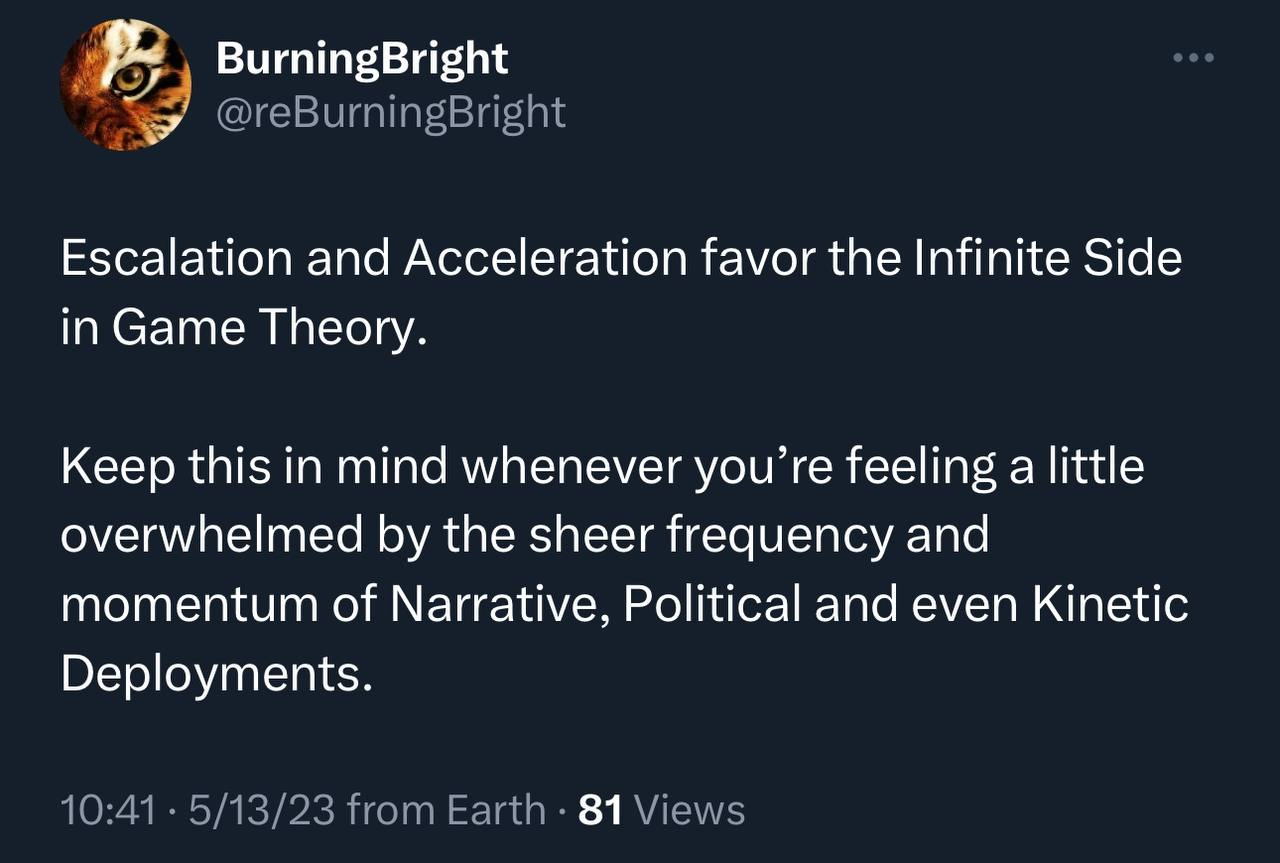Click the word "momentum" in the tweet
Screen dimensions: 1280x863
(x=188, y=606)
